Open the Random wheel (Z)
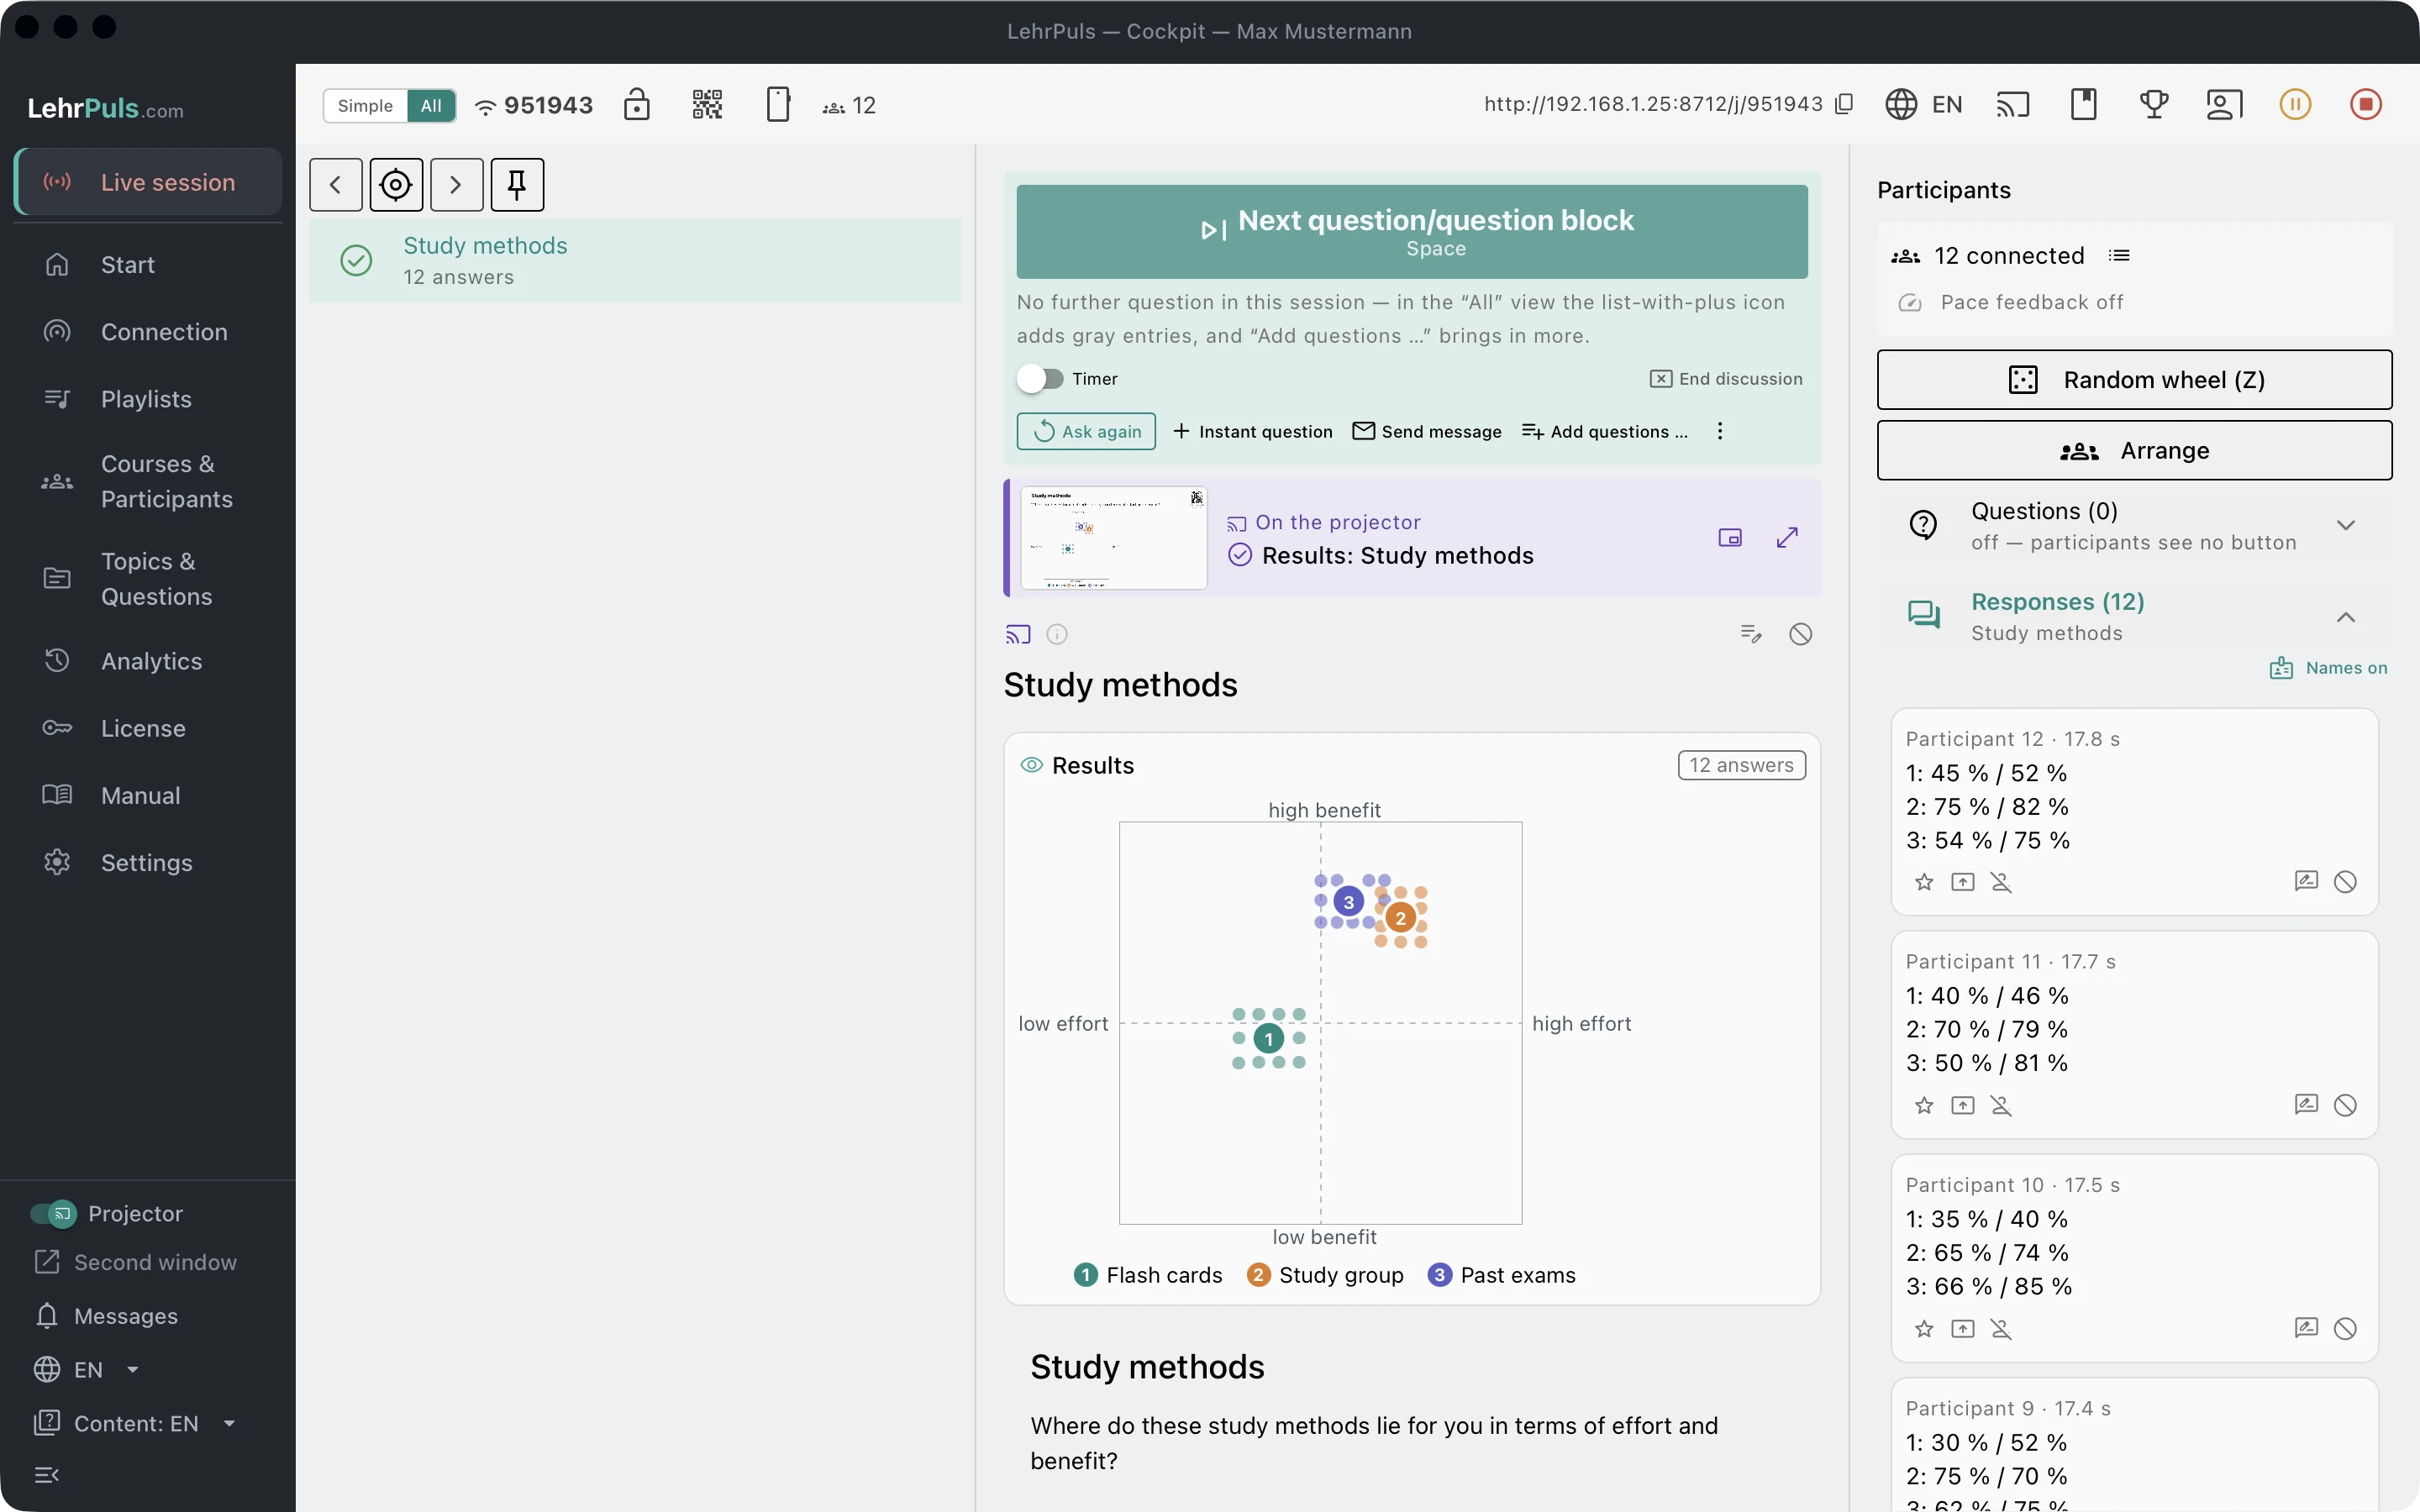The image size is (2420, 1512). [2134, 380]
